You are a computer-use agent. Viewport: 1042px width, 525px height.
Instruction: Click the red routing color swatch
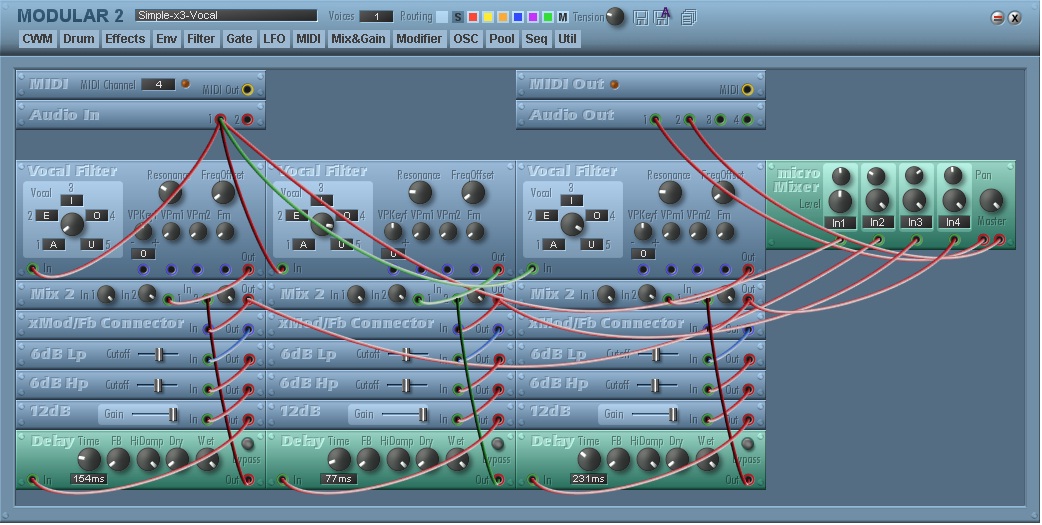tap(473, 17)
